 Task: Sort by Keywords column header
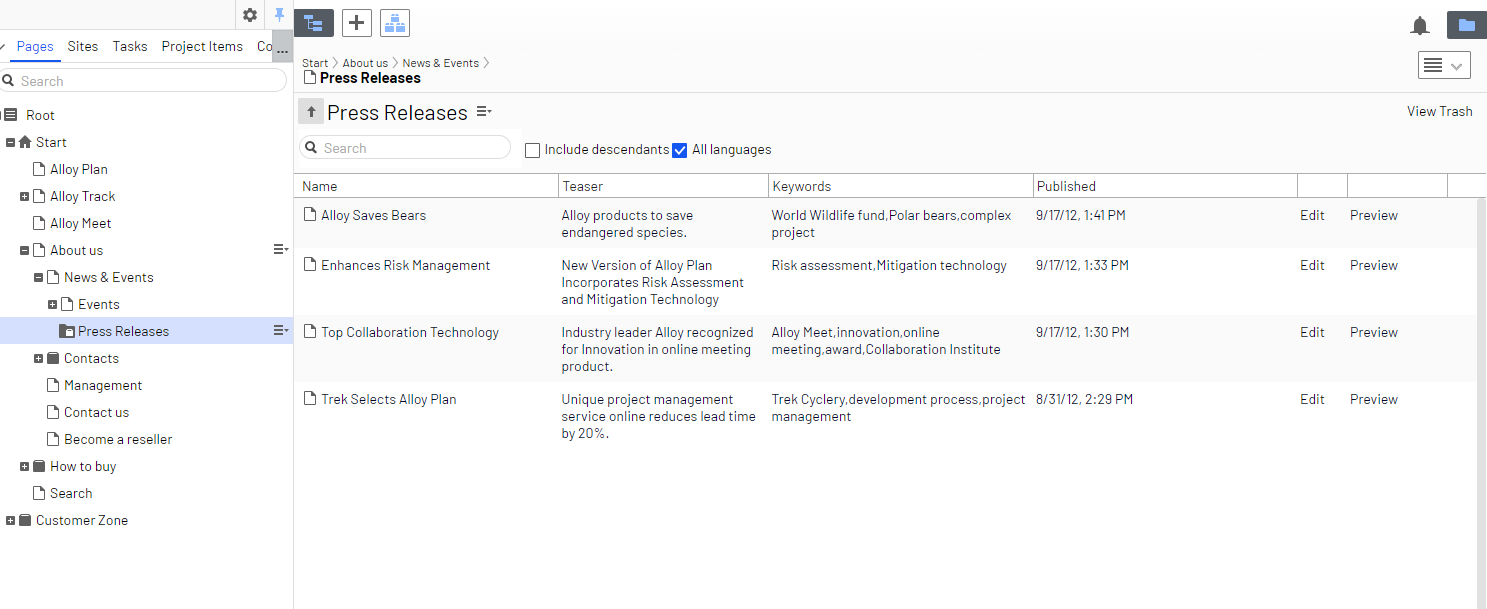tap(900, 186)
